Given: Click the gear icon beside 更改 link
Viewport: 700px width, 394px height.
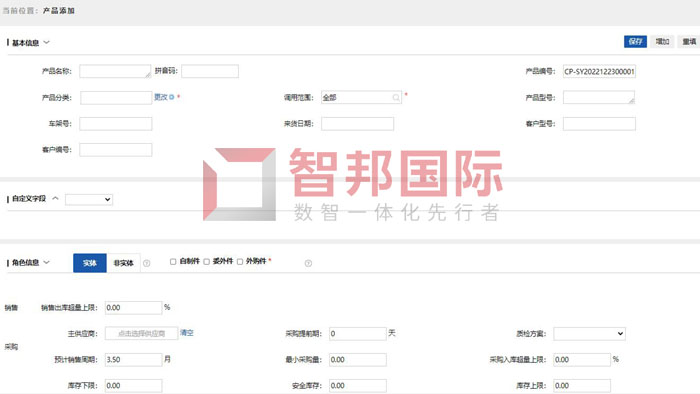Looking at the screenshot, I should tap(172, 97).
